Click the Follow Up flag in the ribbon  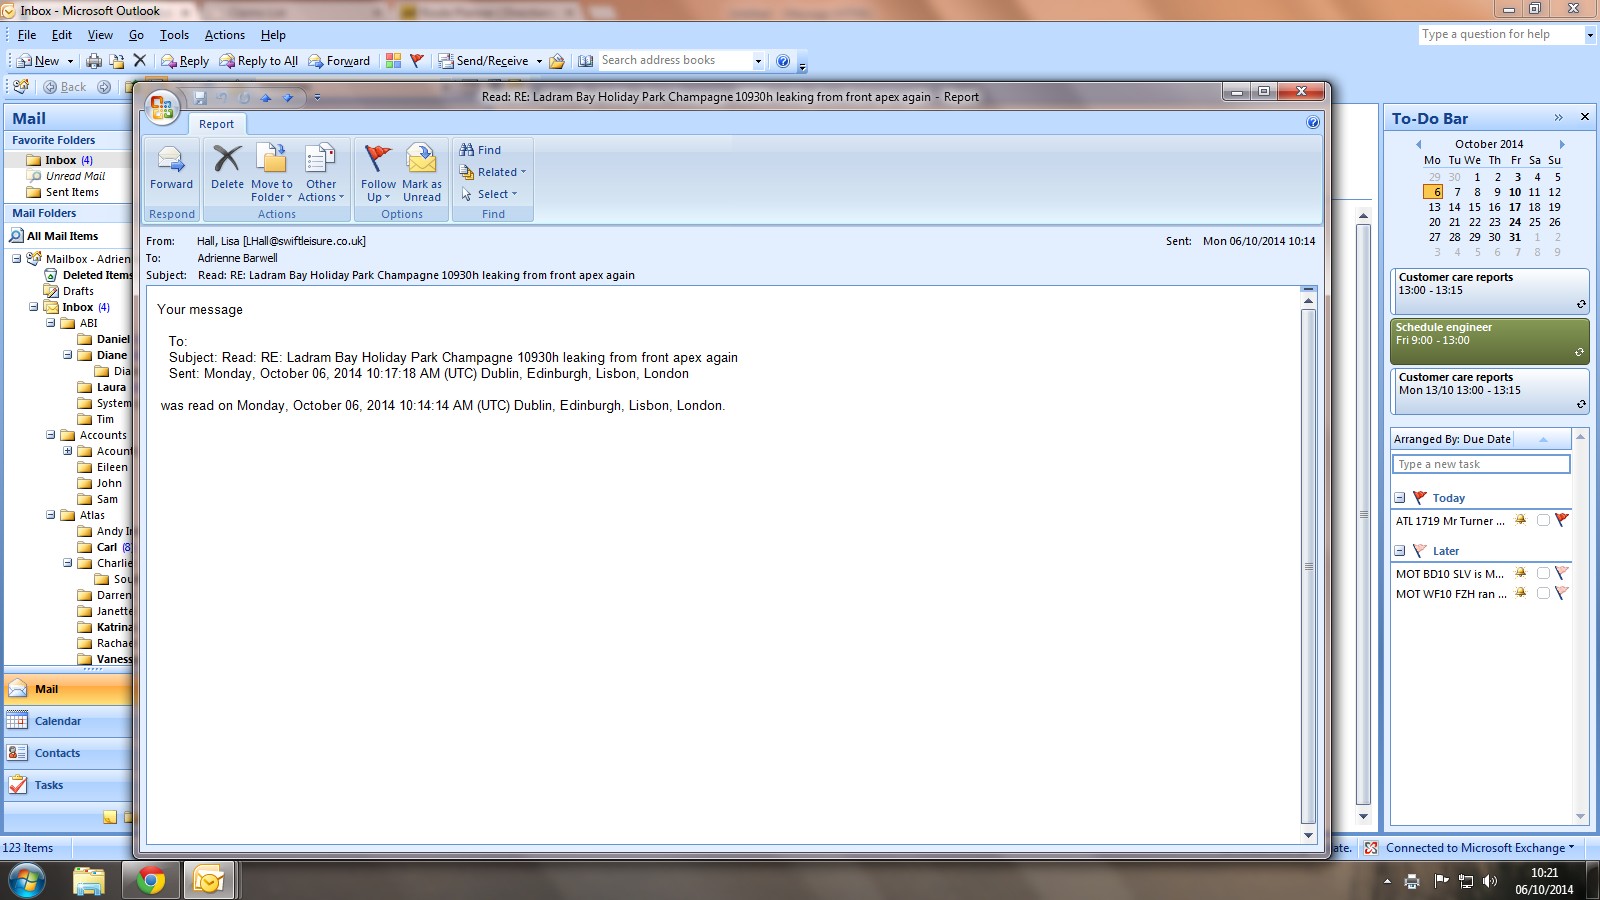tap(378, 172)
